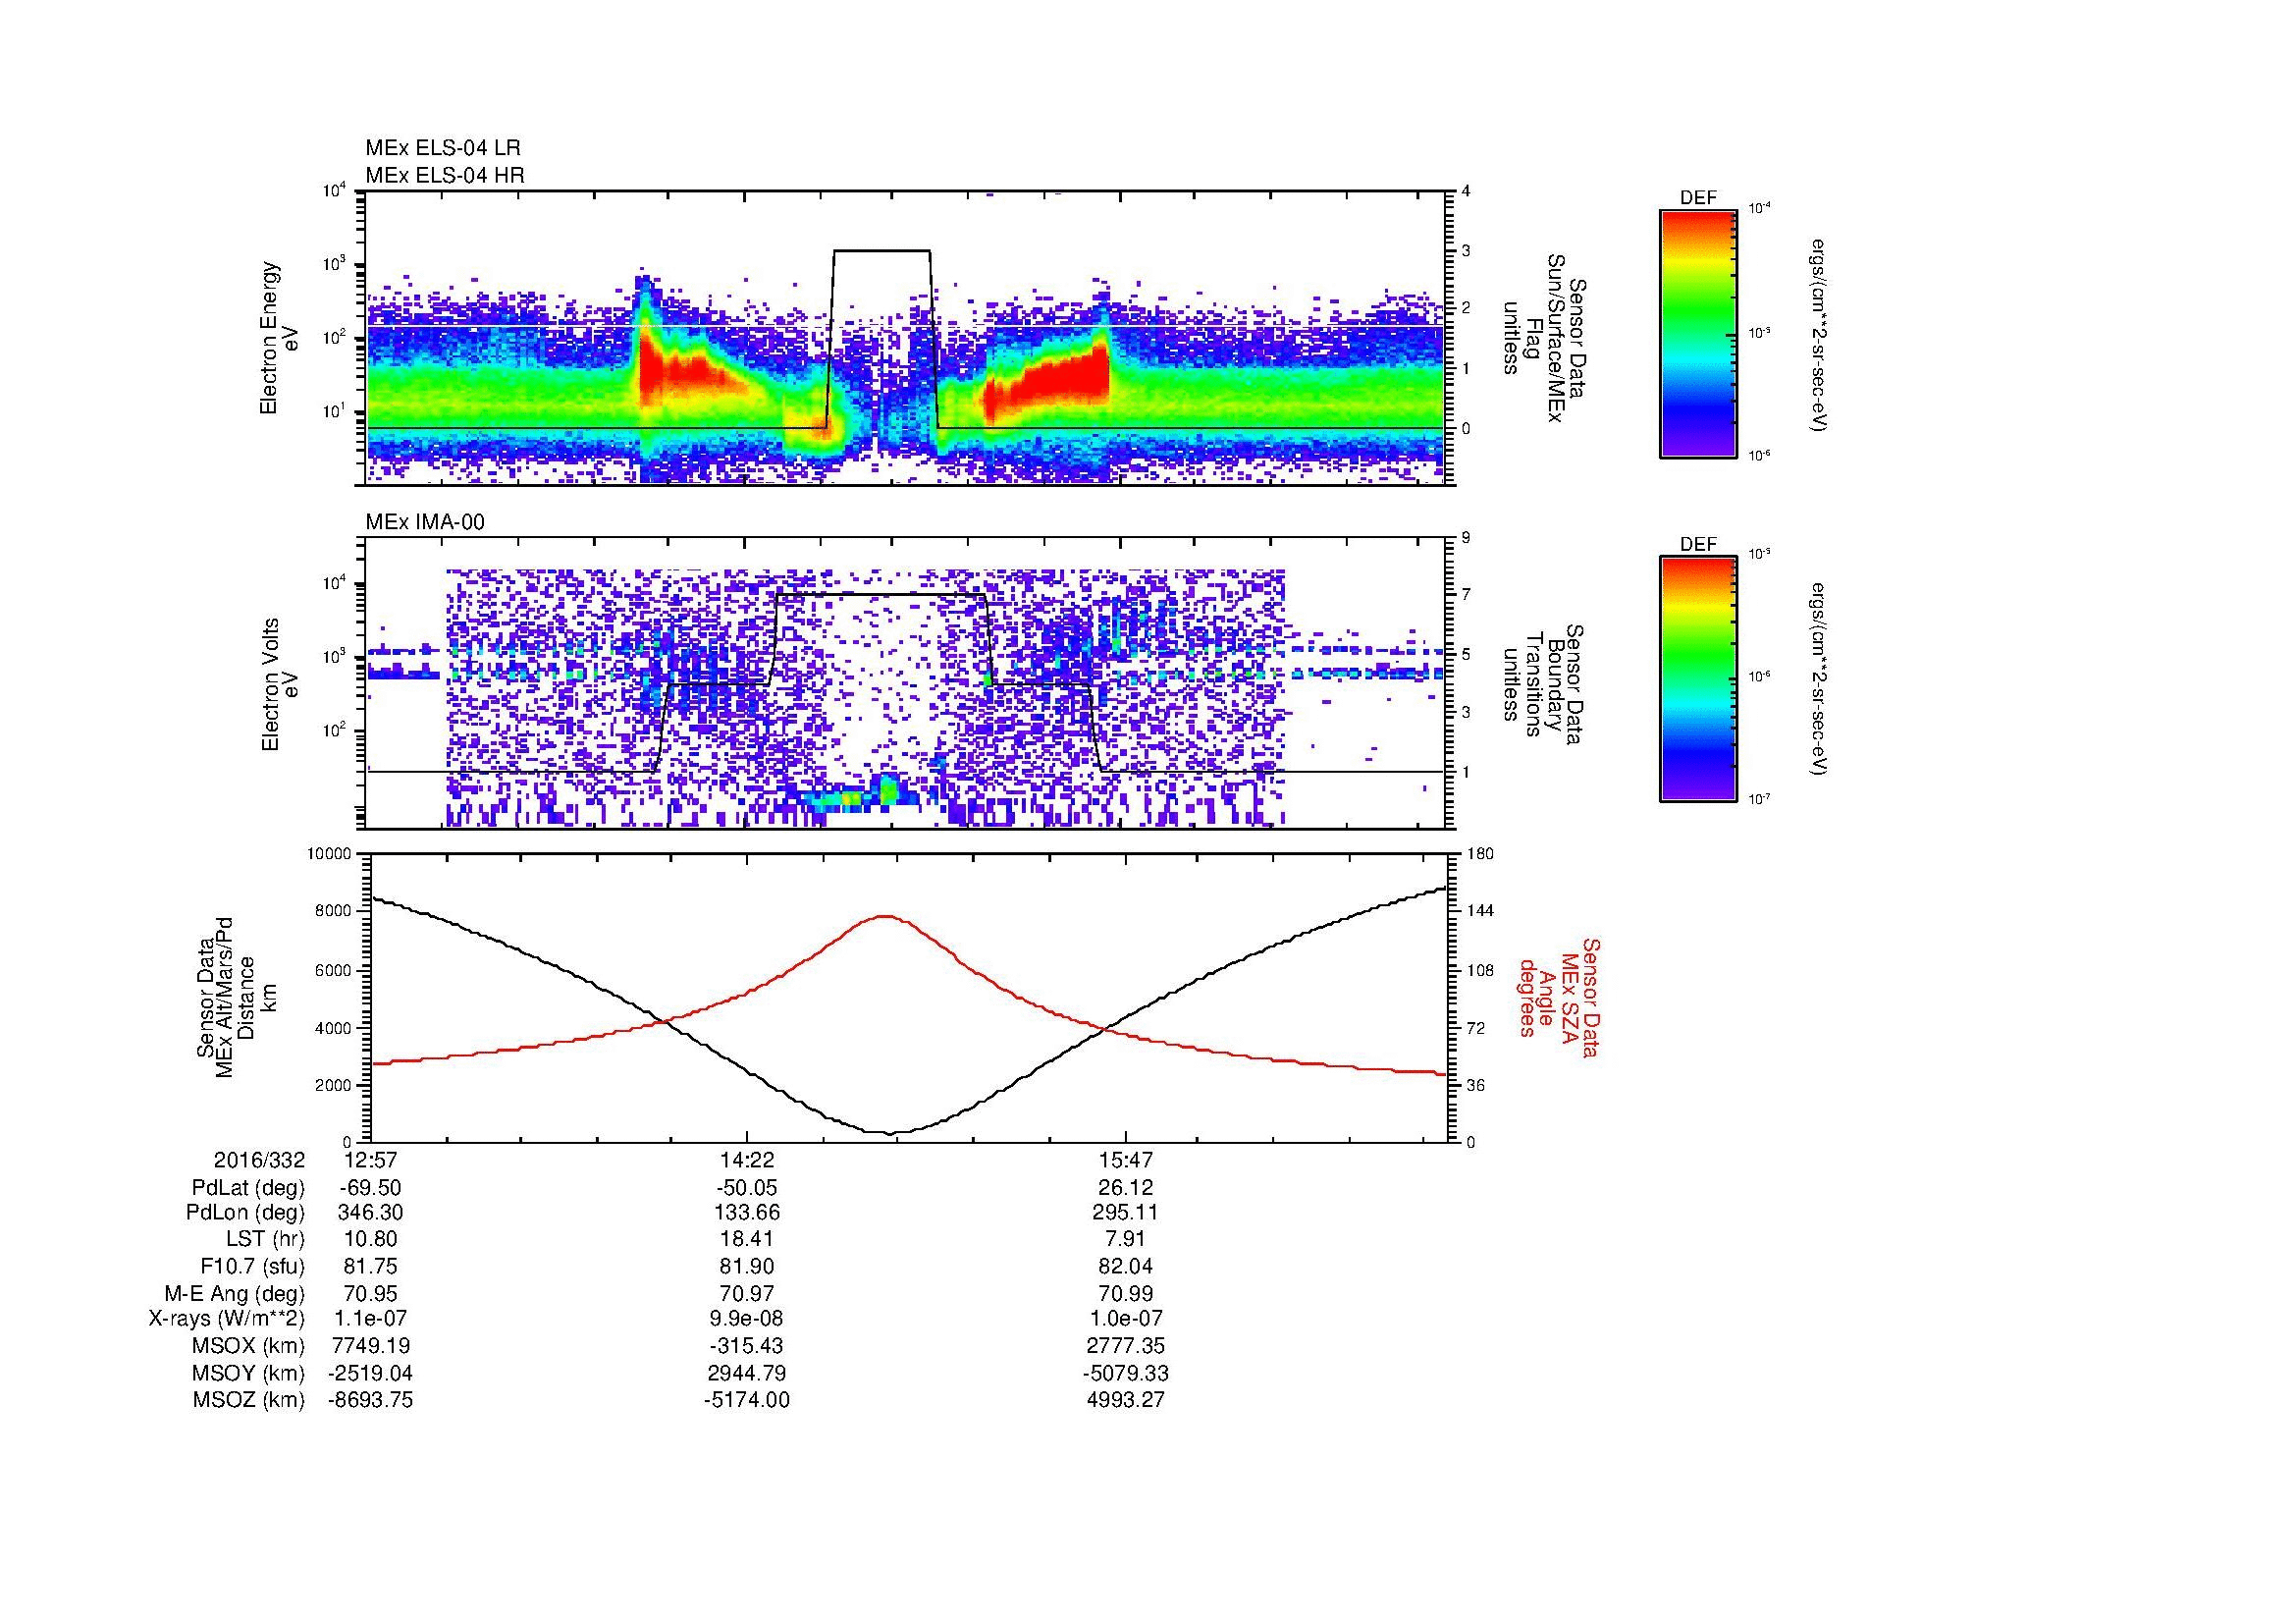
Task: Click the 'MEx ELS-04 HR' panel title
Action: coord(445,175)
